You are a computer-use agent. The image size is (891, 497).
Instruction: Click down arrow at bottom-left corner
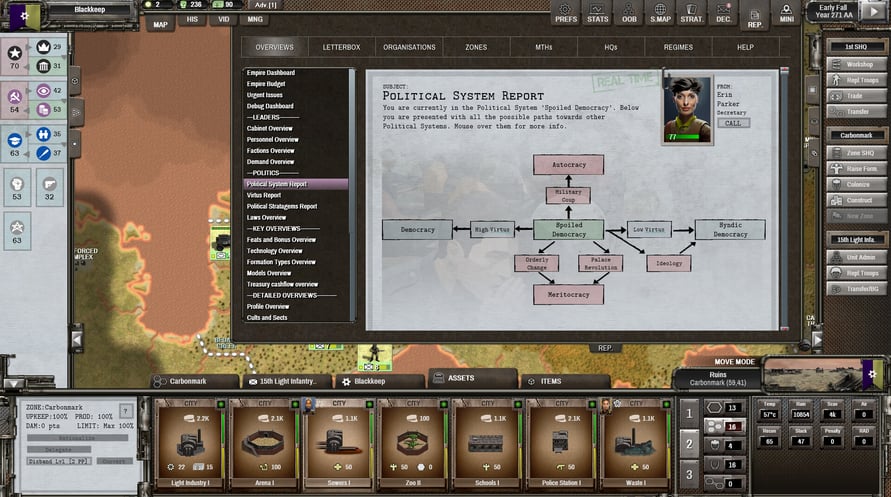pos(14,383)
